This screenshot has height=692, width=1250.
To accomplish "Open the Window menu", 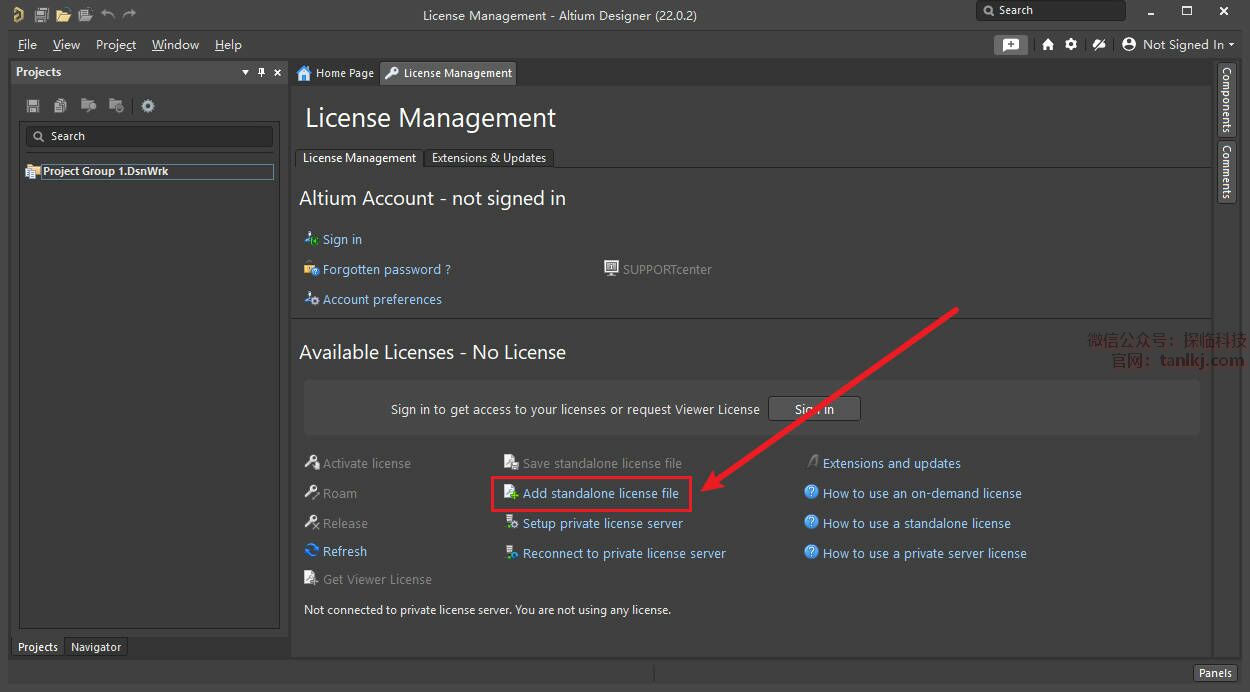I will [175, 45].
